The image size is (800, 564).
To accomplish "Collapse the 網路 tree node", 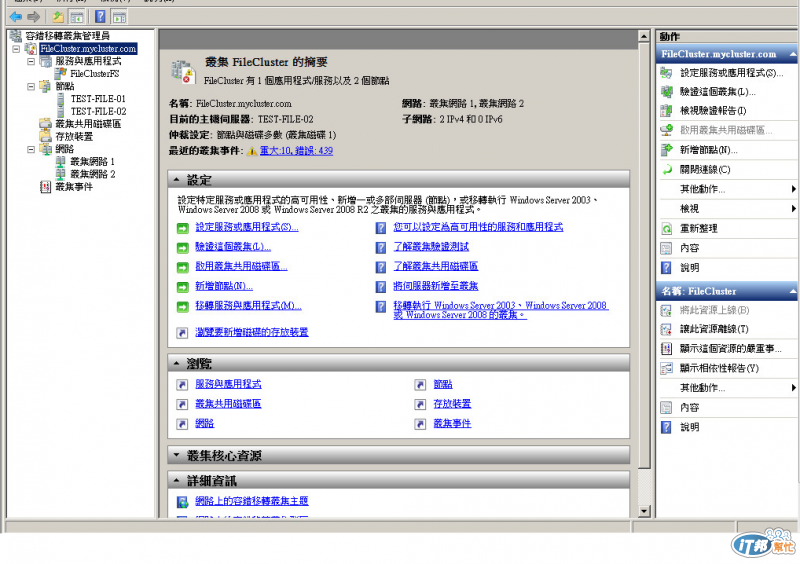I will tap(31, 150).
